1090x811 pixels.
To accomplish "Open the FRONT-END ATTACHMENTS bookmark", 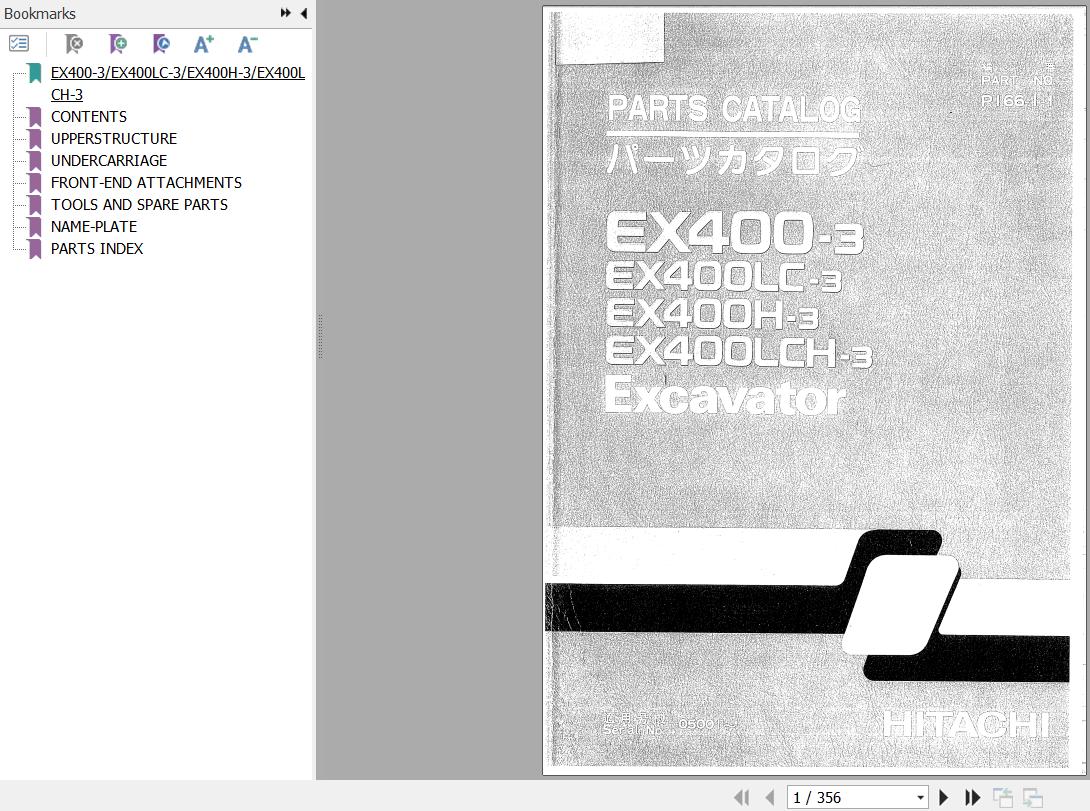I will (x=147, y=183).
